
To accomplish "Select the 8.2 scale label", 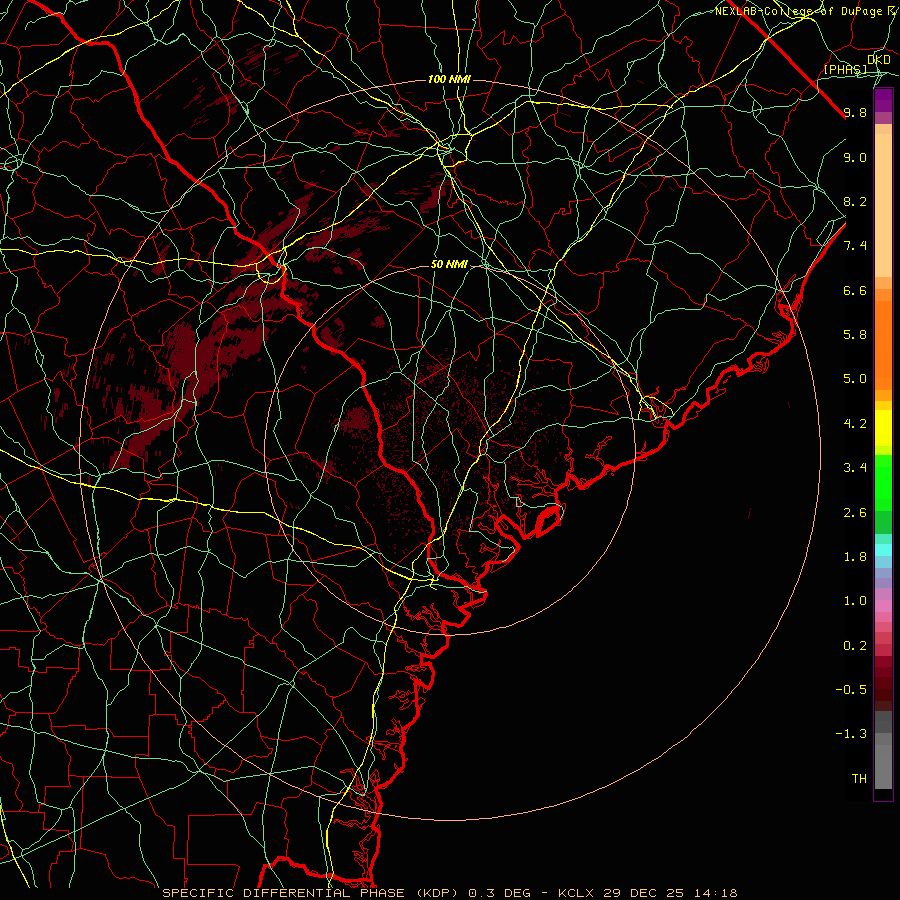I will tap(855, 201).
